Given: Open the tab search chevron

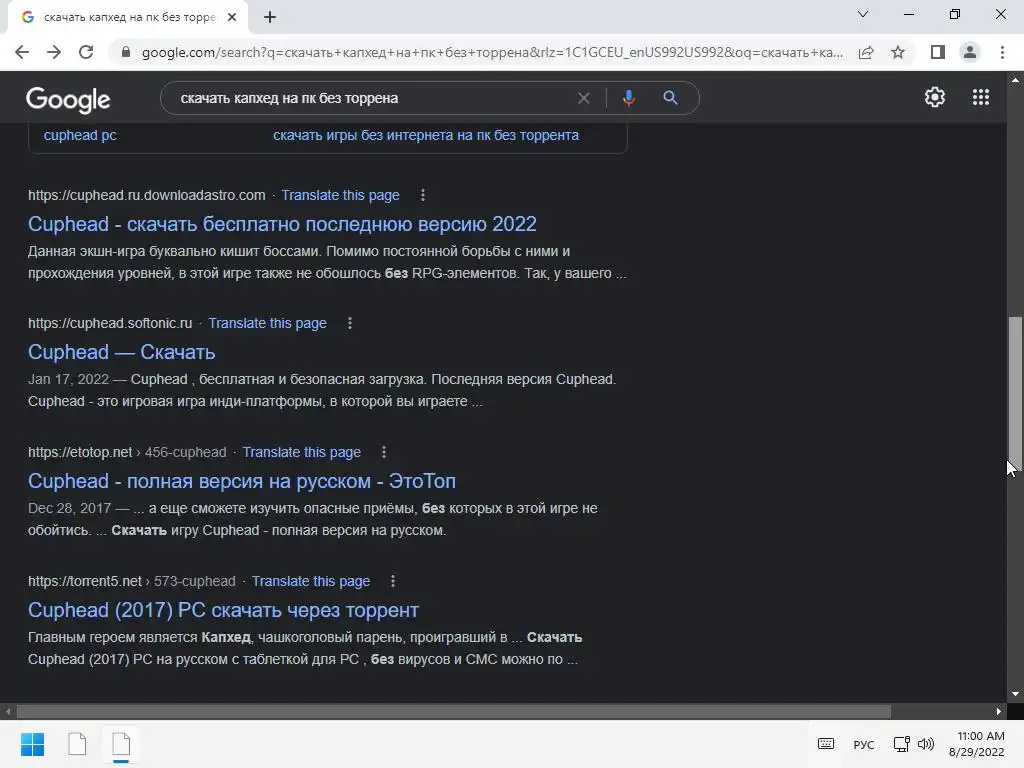Looking at the screenshot, I should pos(863,14).
